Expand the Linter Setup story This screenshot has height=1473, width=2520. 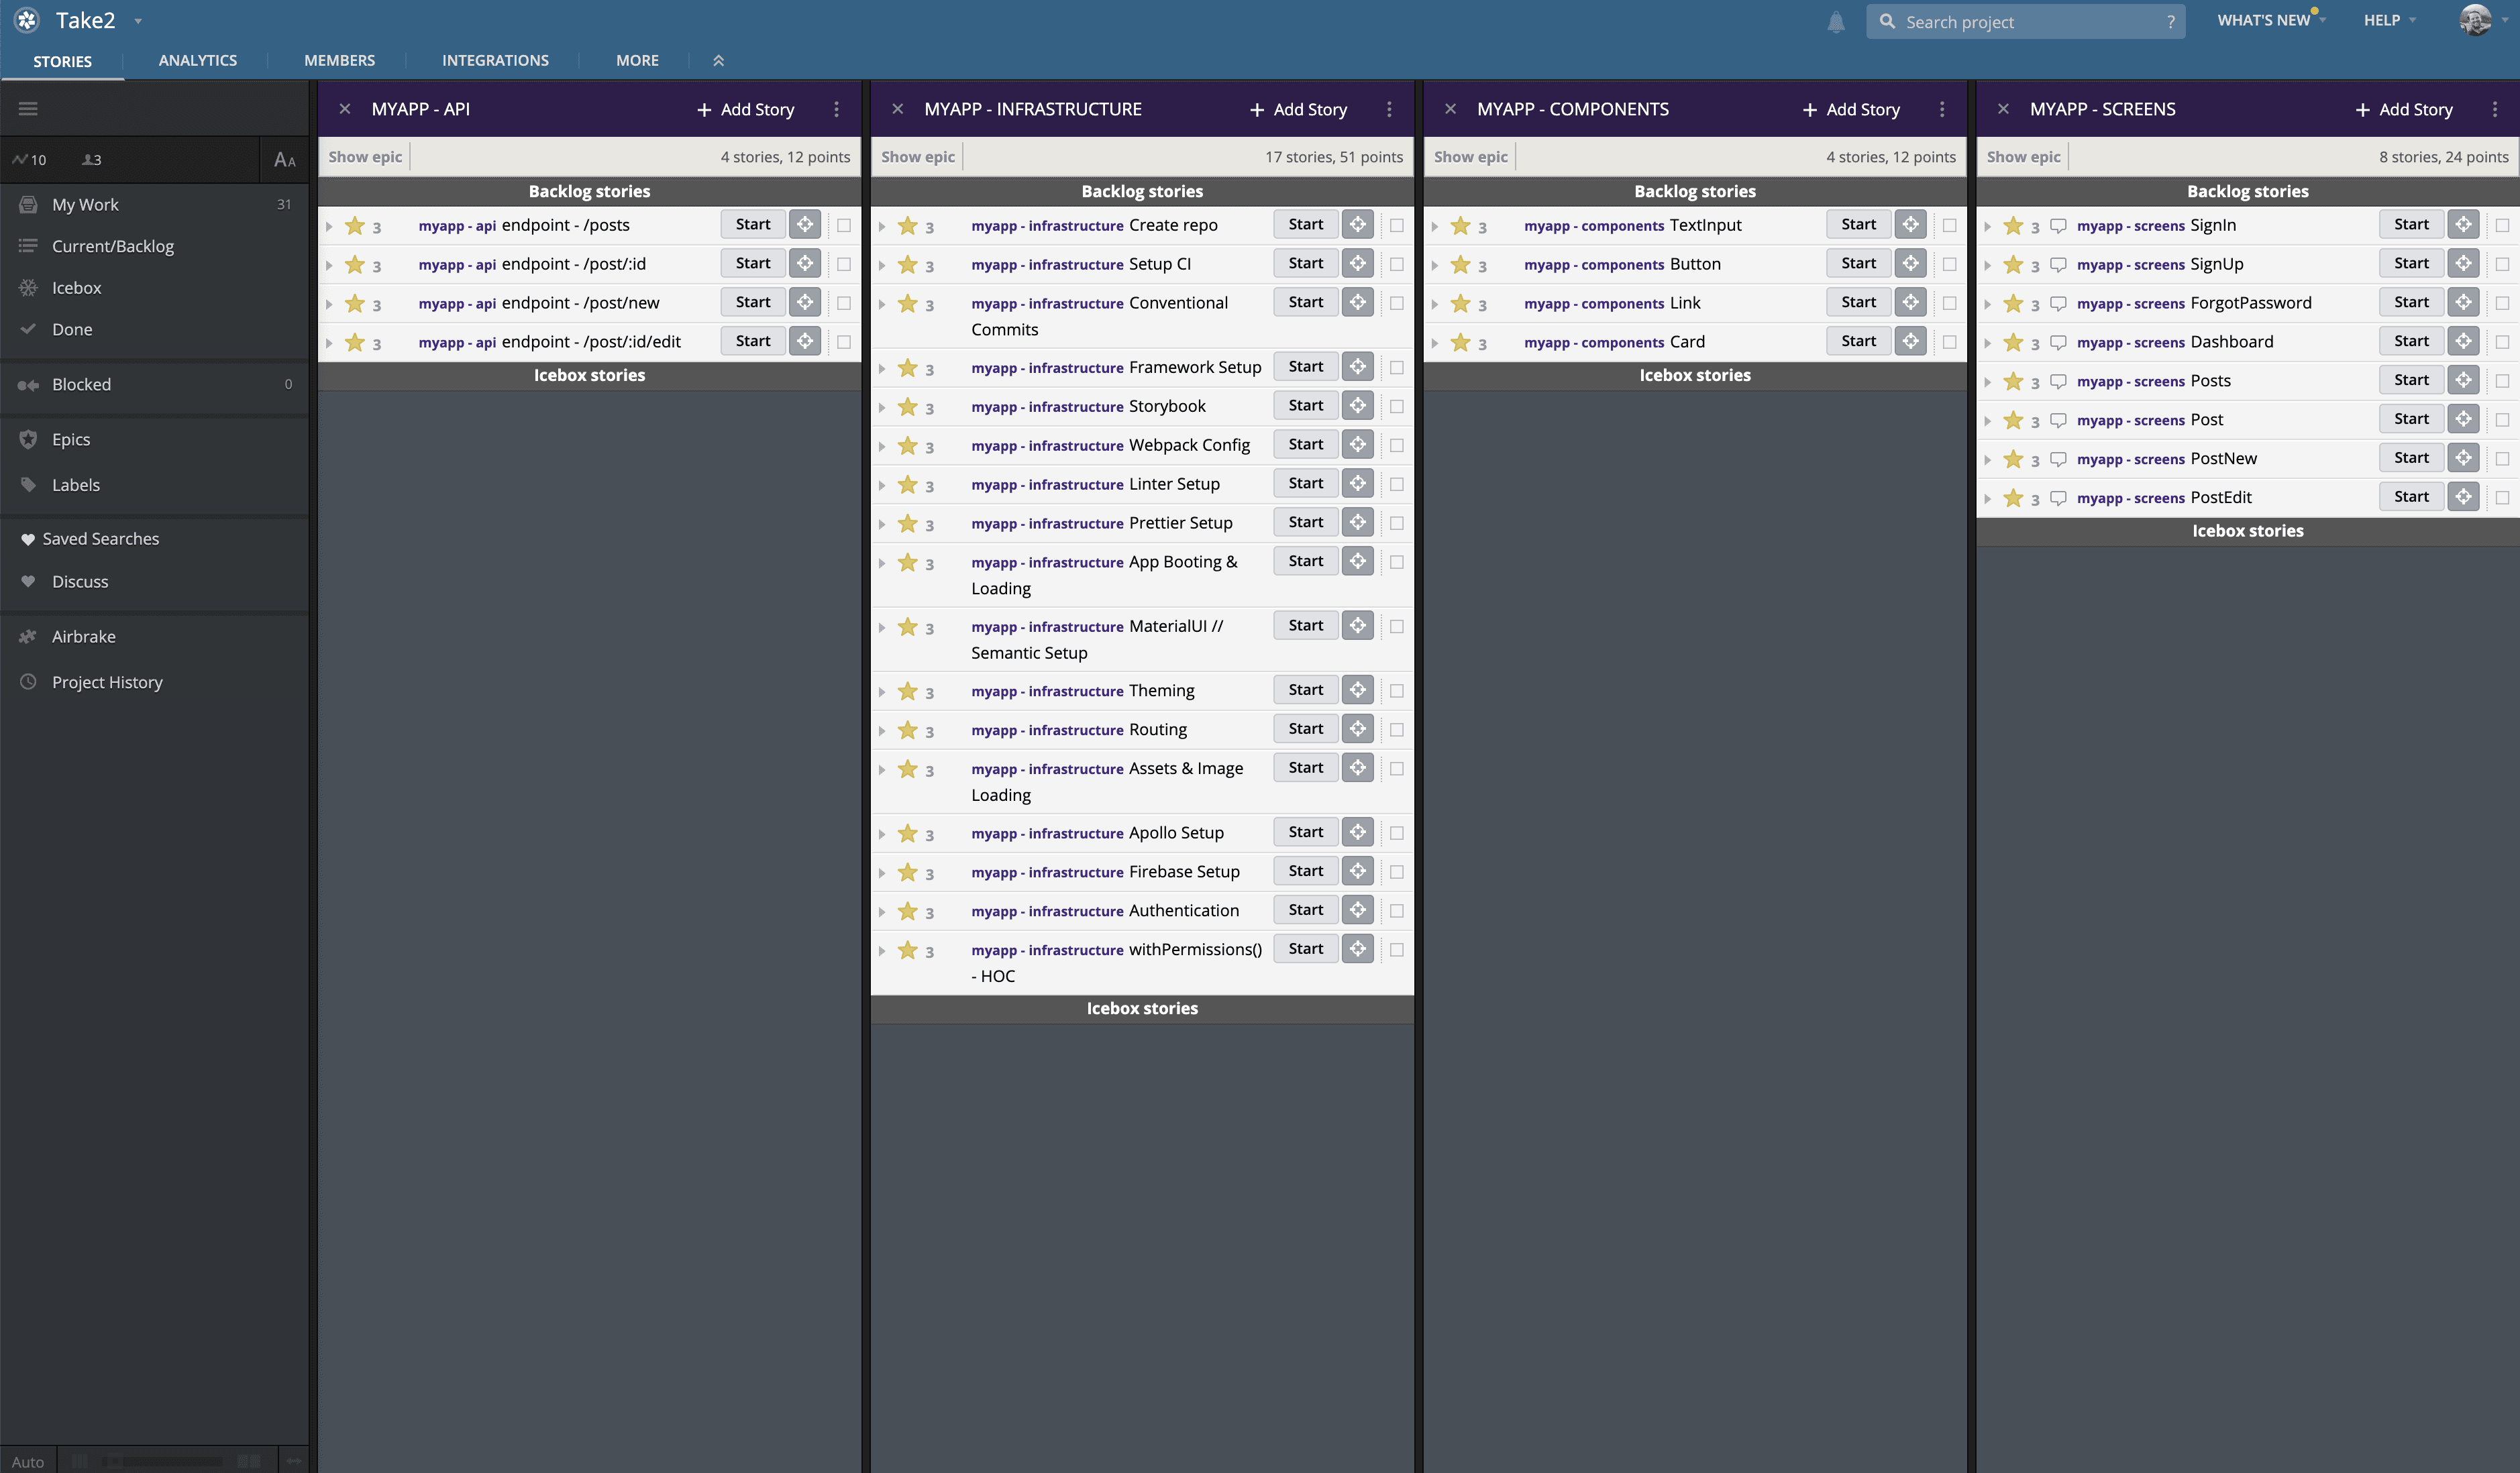(882, 486)
